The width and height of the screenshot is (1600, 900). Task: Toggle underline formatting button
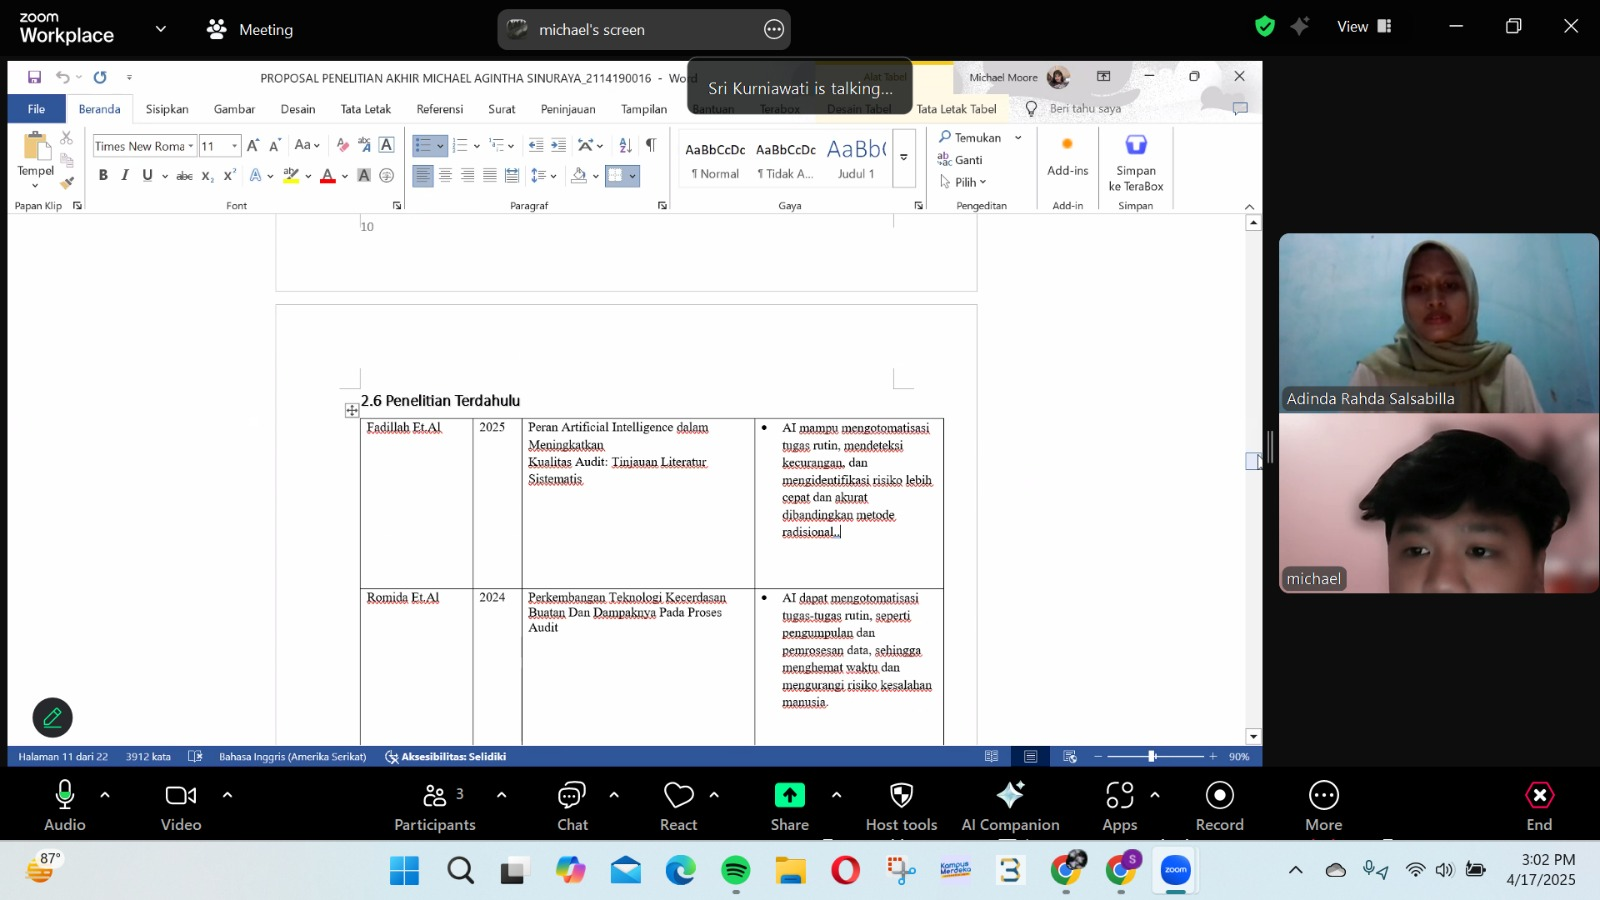147,175
